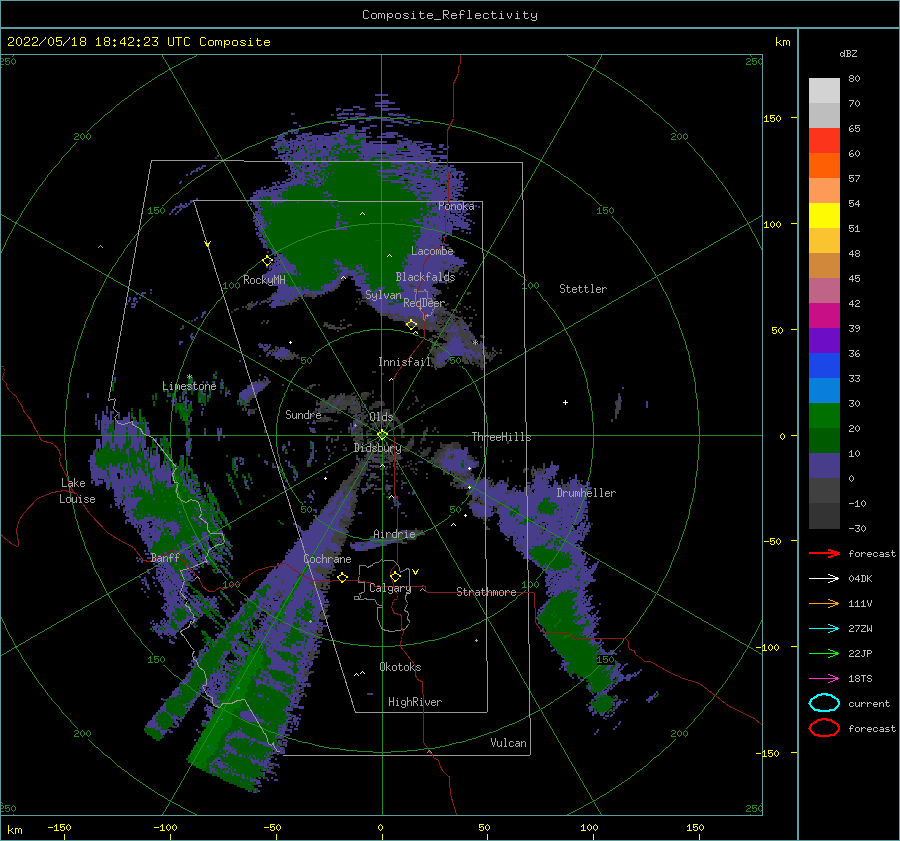Click the Airdrie town label
Image resolution: width=900 pixels, height=841 pixels.
(x=394, y=534)
